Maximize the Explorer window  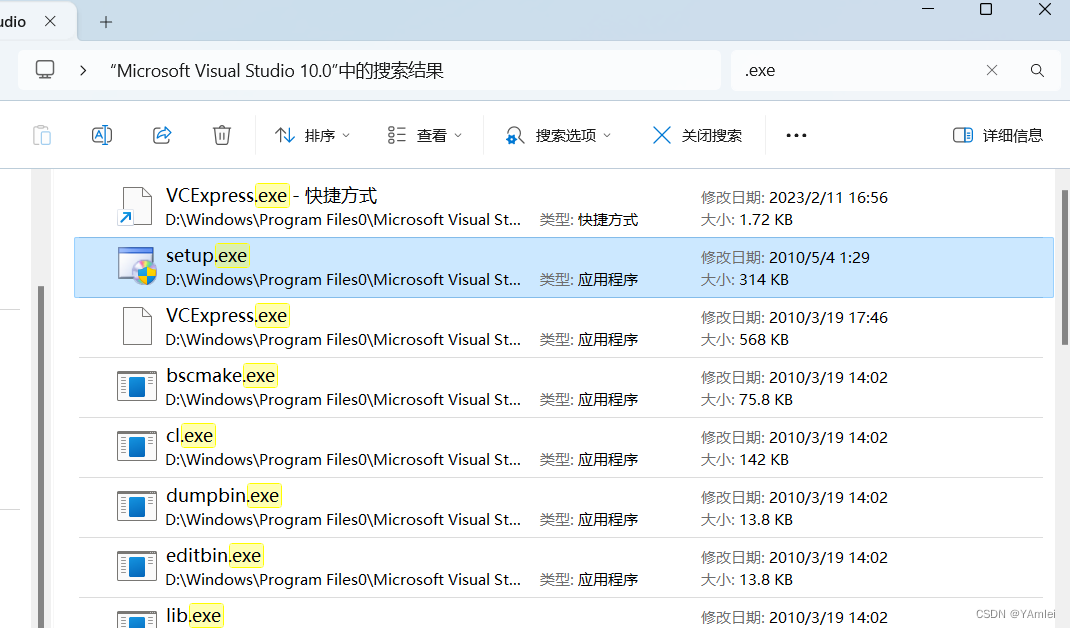pos(985,10)
